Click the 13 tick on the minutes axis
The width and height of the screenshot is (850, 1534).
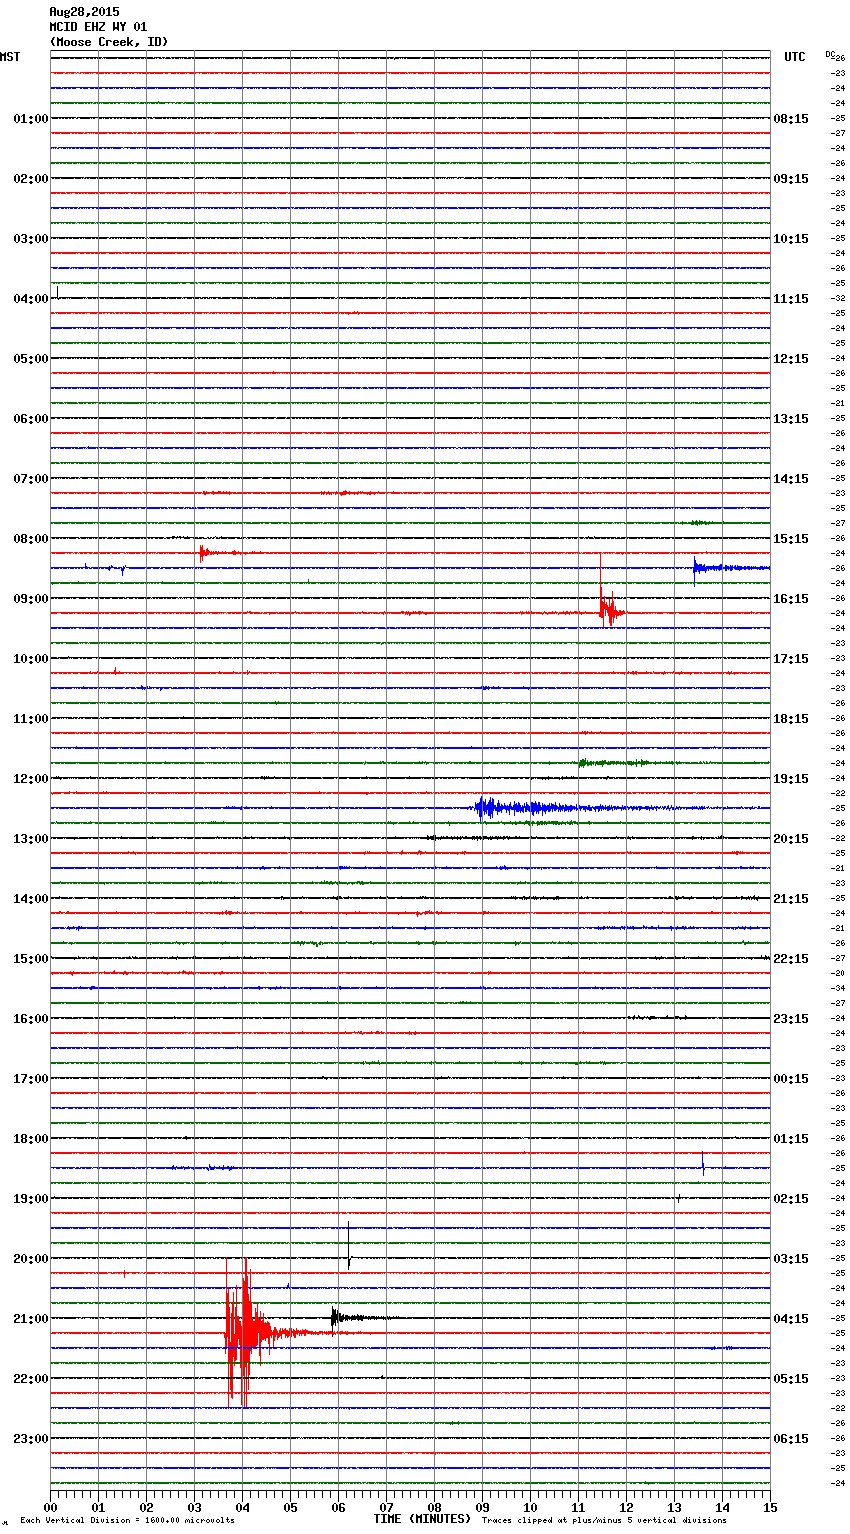tap(674, 1507)
